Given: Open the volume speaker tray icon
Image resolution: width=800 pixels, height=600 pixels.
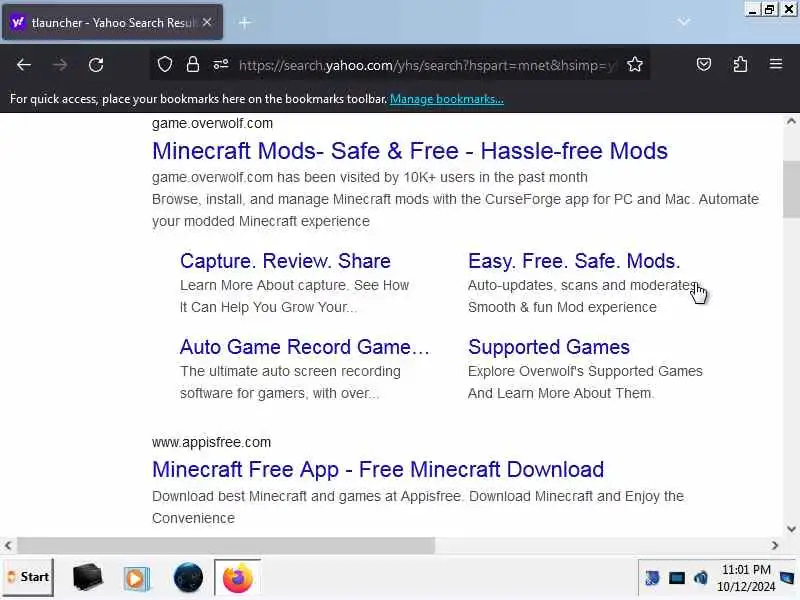Looking at the screenshot, I should click(x=700, y=578).
